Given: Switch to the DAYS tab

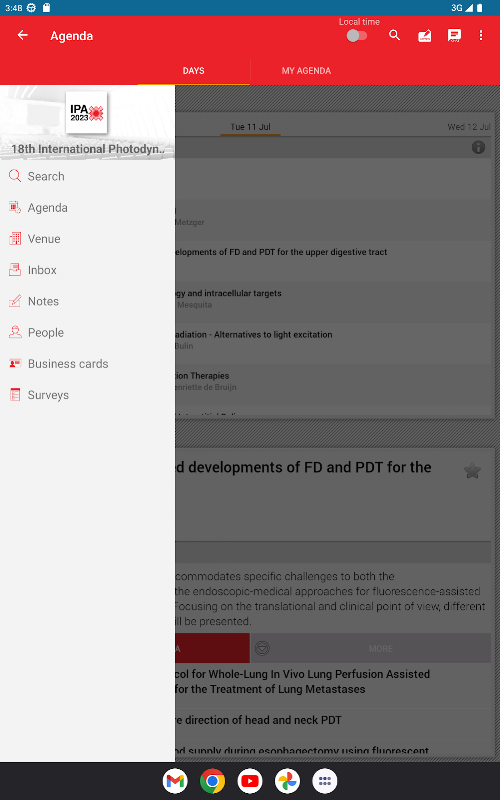Looking at the screenshot, I should 193,71.
